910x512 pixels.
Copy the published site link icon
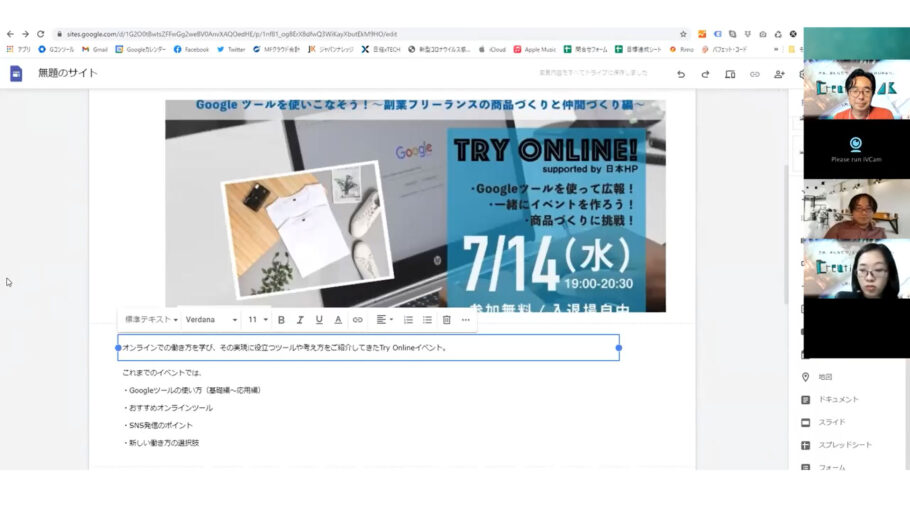coord(754,74)
